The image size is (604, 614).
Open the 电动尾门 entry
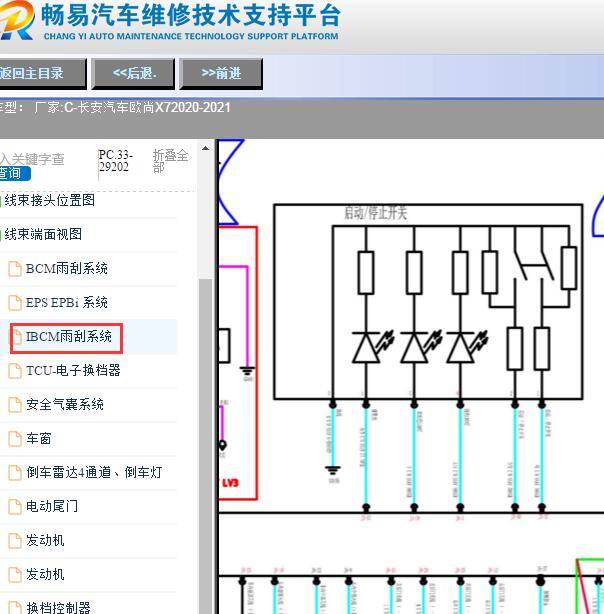tap(52, 506)
